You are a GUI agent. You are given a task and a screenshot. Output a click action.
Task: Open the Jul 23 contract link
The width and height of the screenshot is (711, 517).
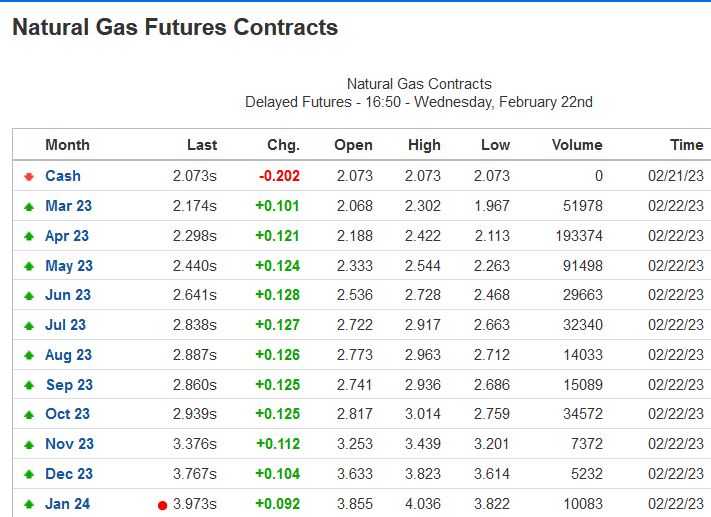click(x=65, y=325)
